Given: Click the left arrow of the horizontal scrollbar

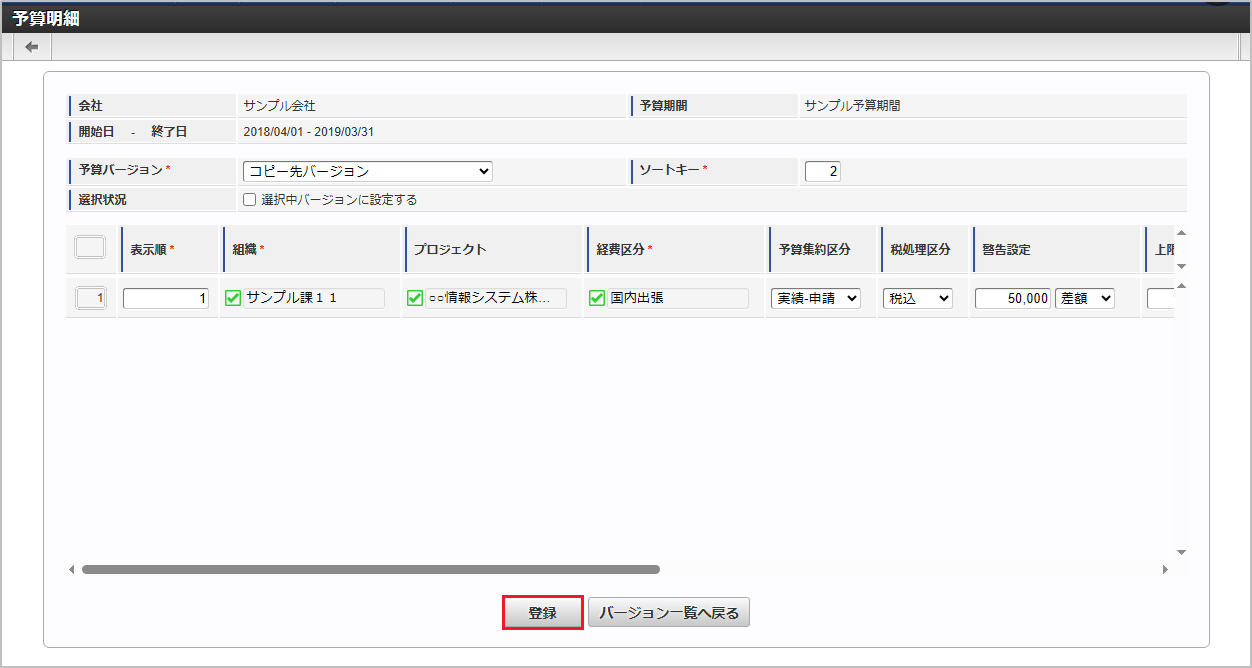Looking at the screenshot, I should [70, 569].
